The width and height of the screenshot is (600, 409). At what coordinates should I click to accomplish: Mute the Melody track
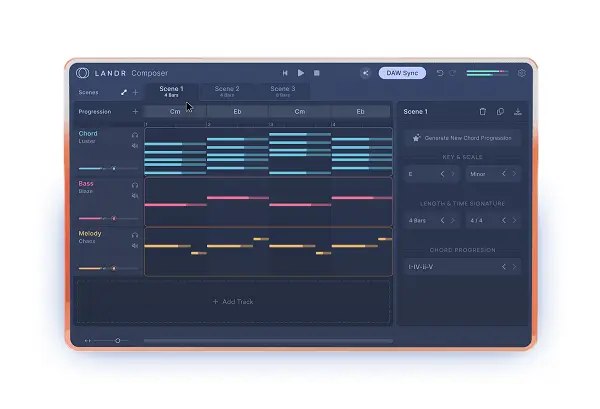[135, 246]
